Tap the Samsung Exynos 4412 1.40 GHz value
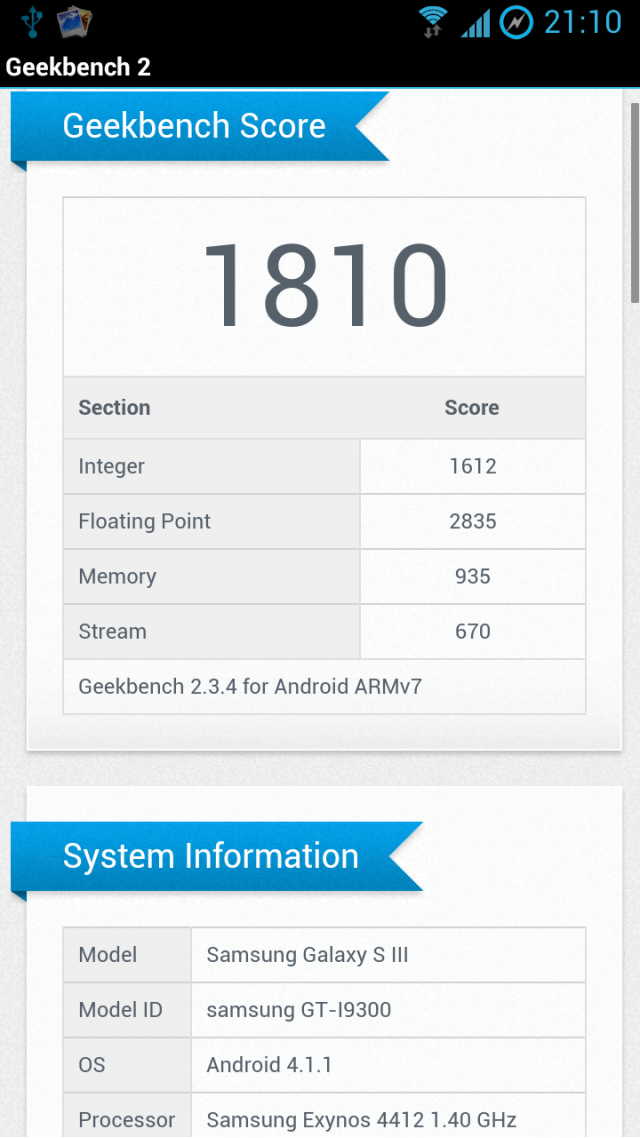Viewport: 640px width, 1138px height. pos(388,1116)
